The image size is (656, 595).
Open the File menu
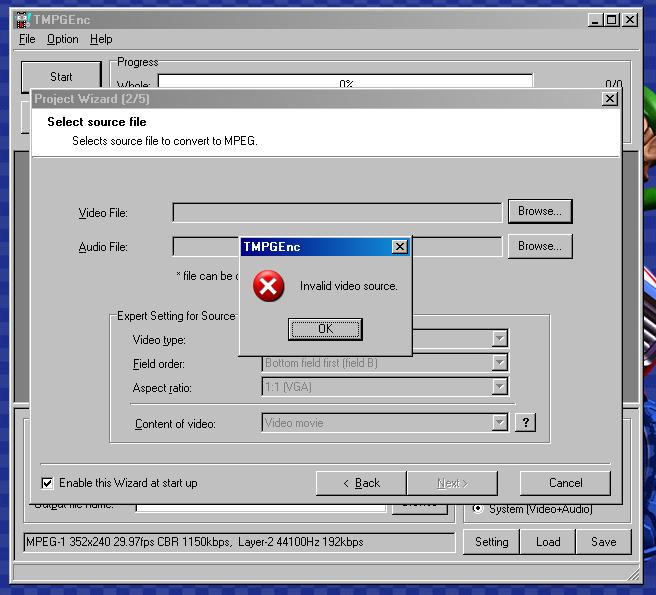click(x=27, y=39)
